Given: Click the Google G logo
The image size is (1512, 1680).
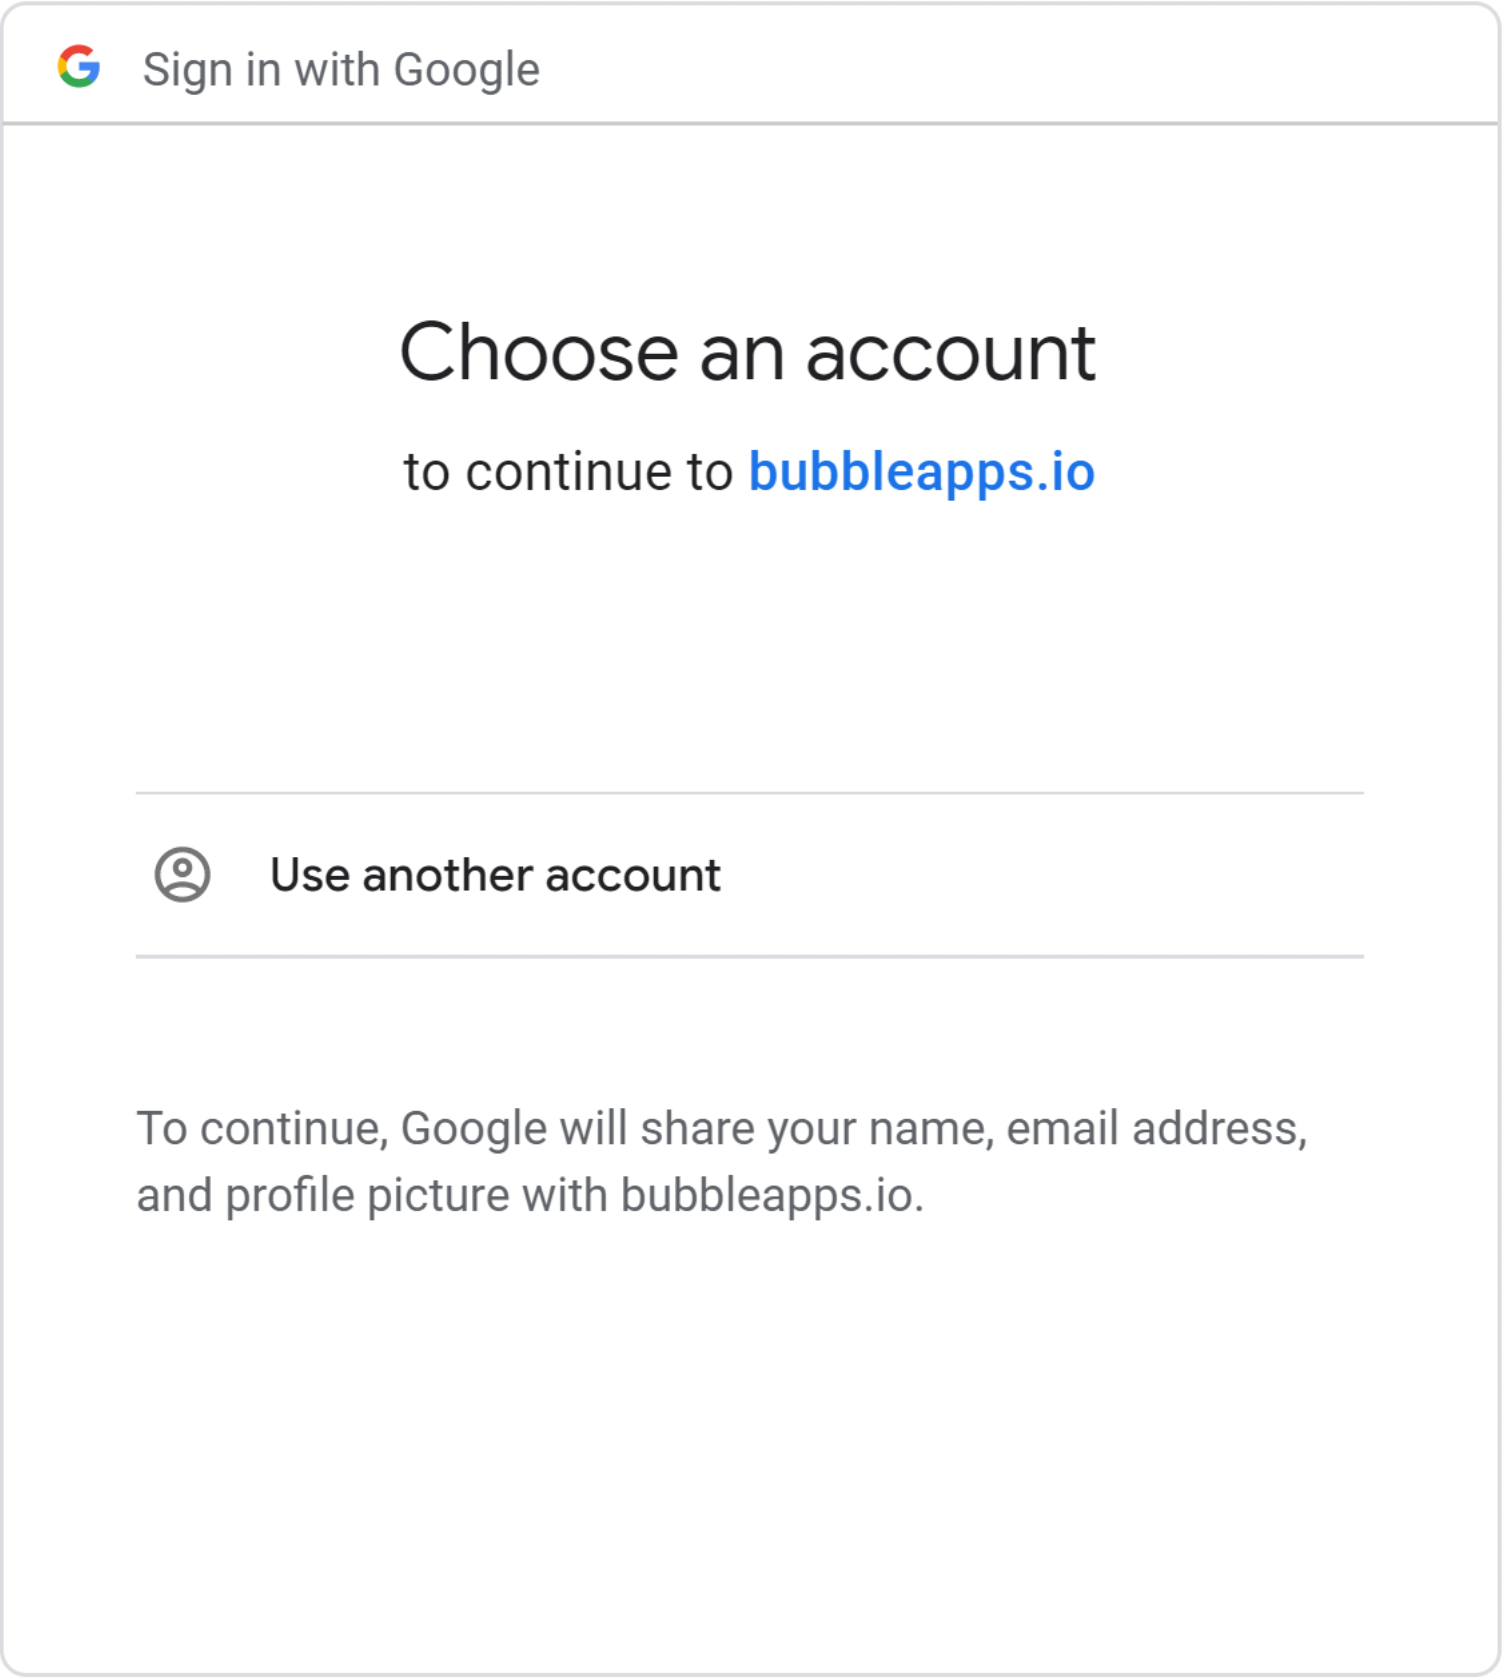Looking at the screenshot, I should (79, 67).
